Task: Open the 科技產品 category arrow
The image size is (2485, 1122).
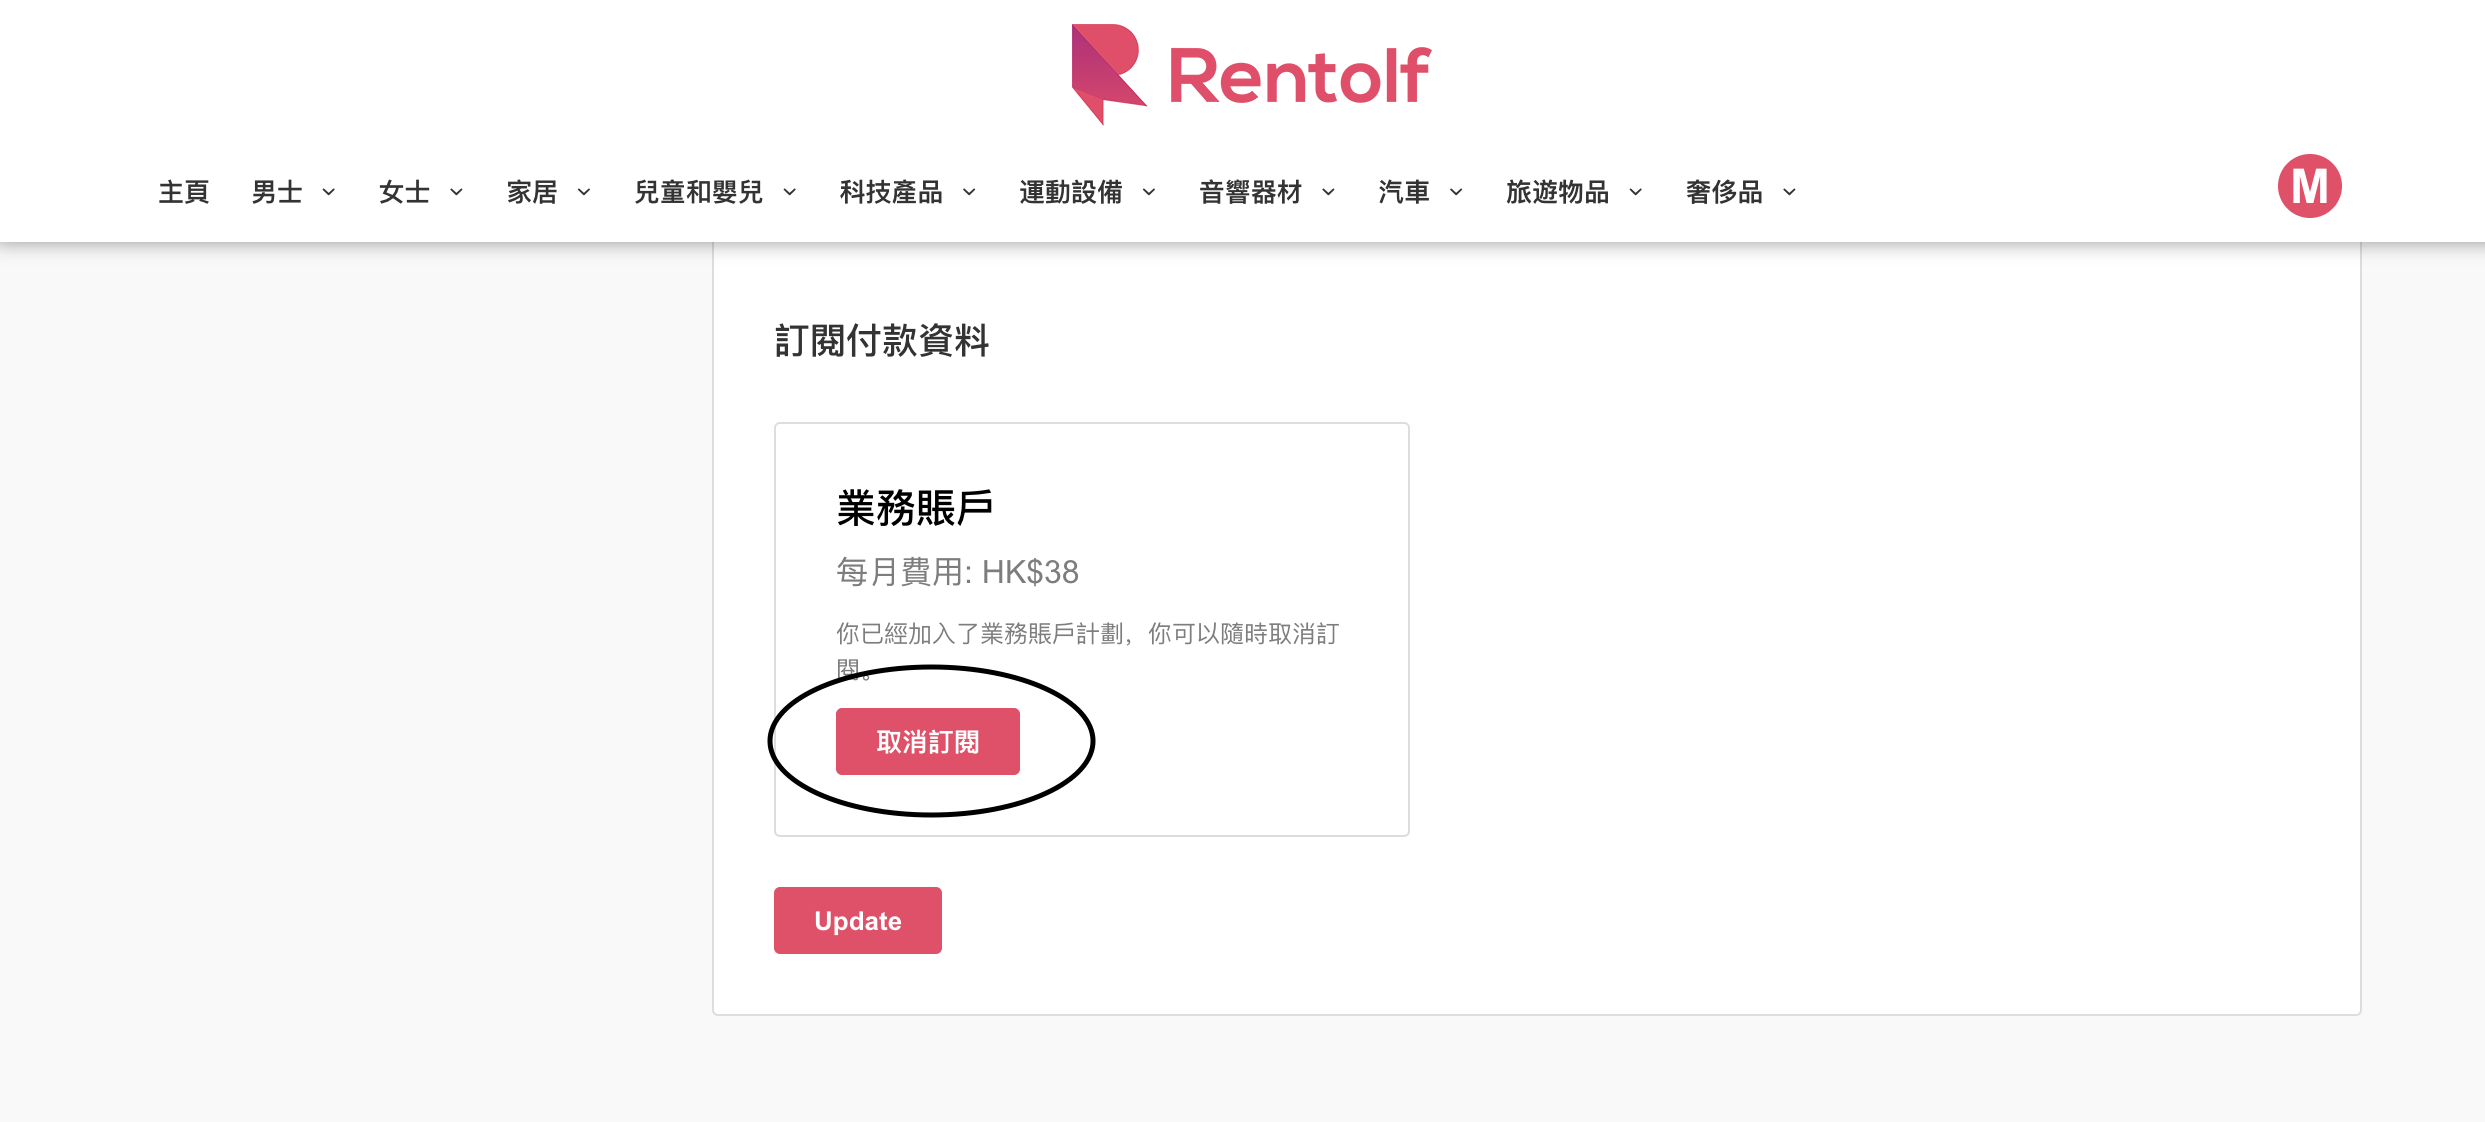Action: coord(969,192)
